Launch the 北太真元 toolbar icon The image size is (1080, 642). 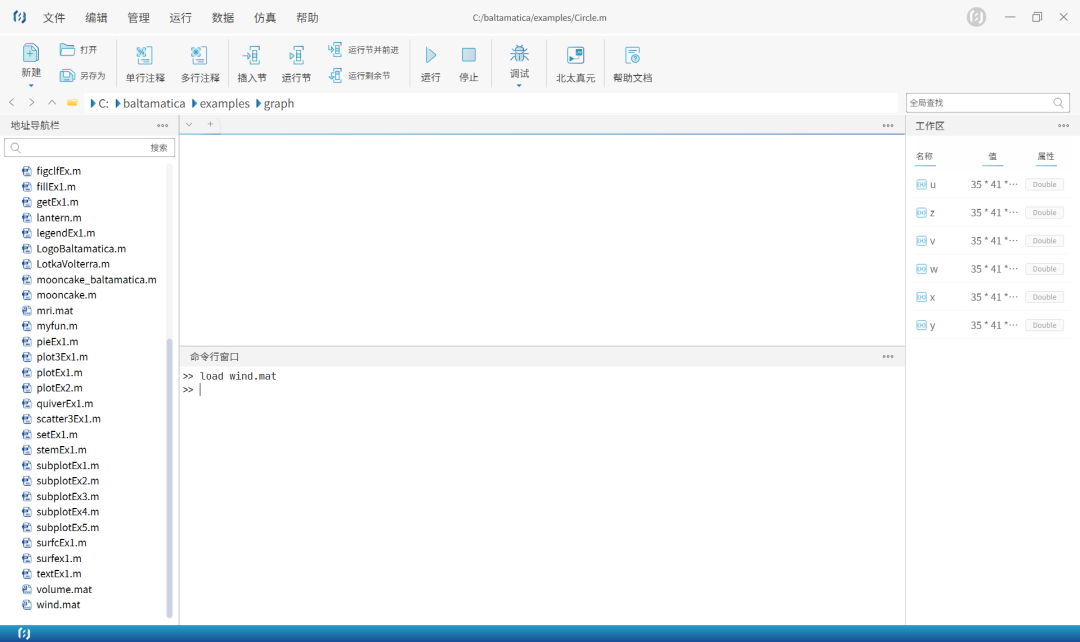575,56
